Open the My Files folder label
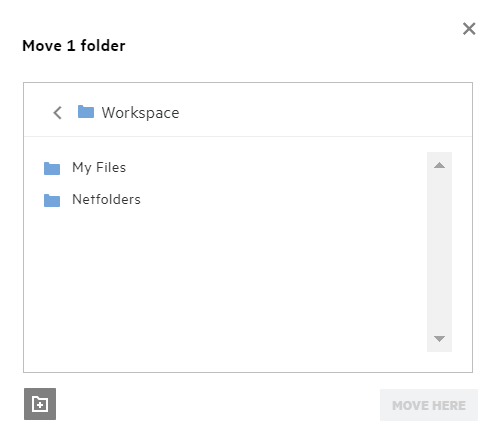This screenshot has height=441, width=498. 99,167
